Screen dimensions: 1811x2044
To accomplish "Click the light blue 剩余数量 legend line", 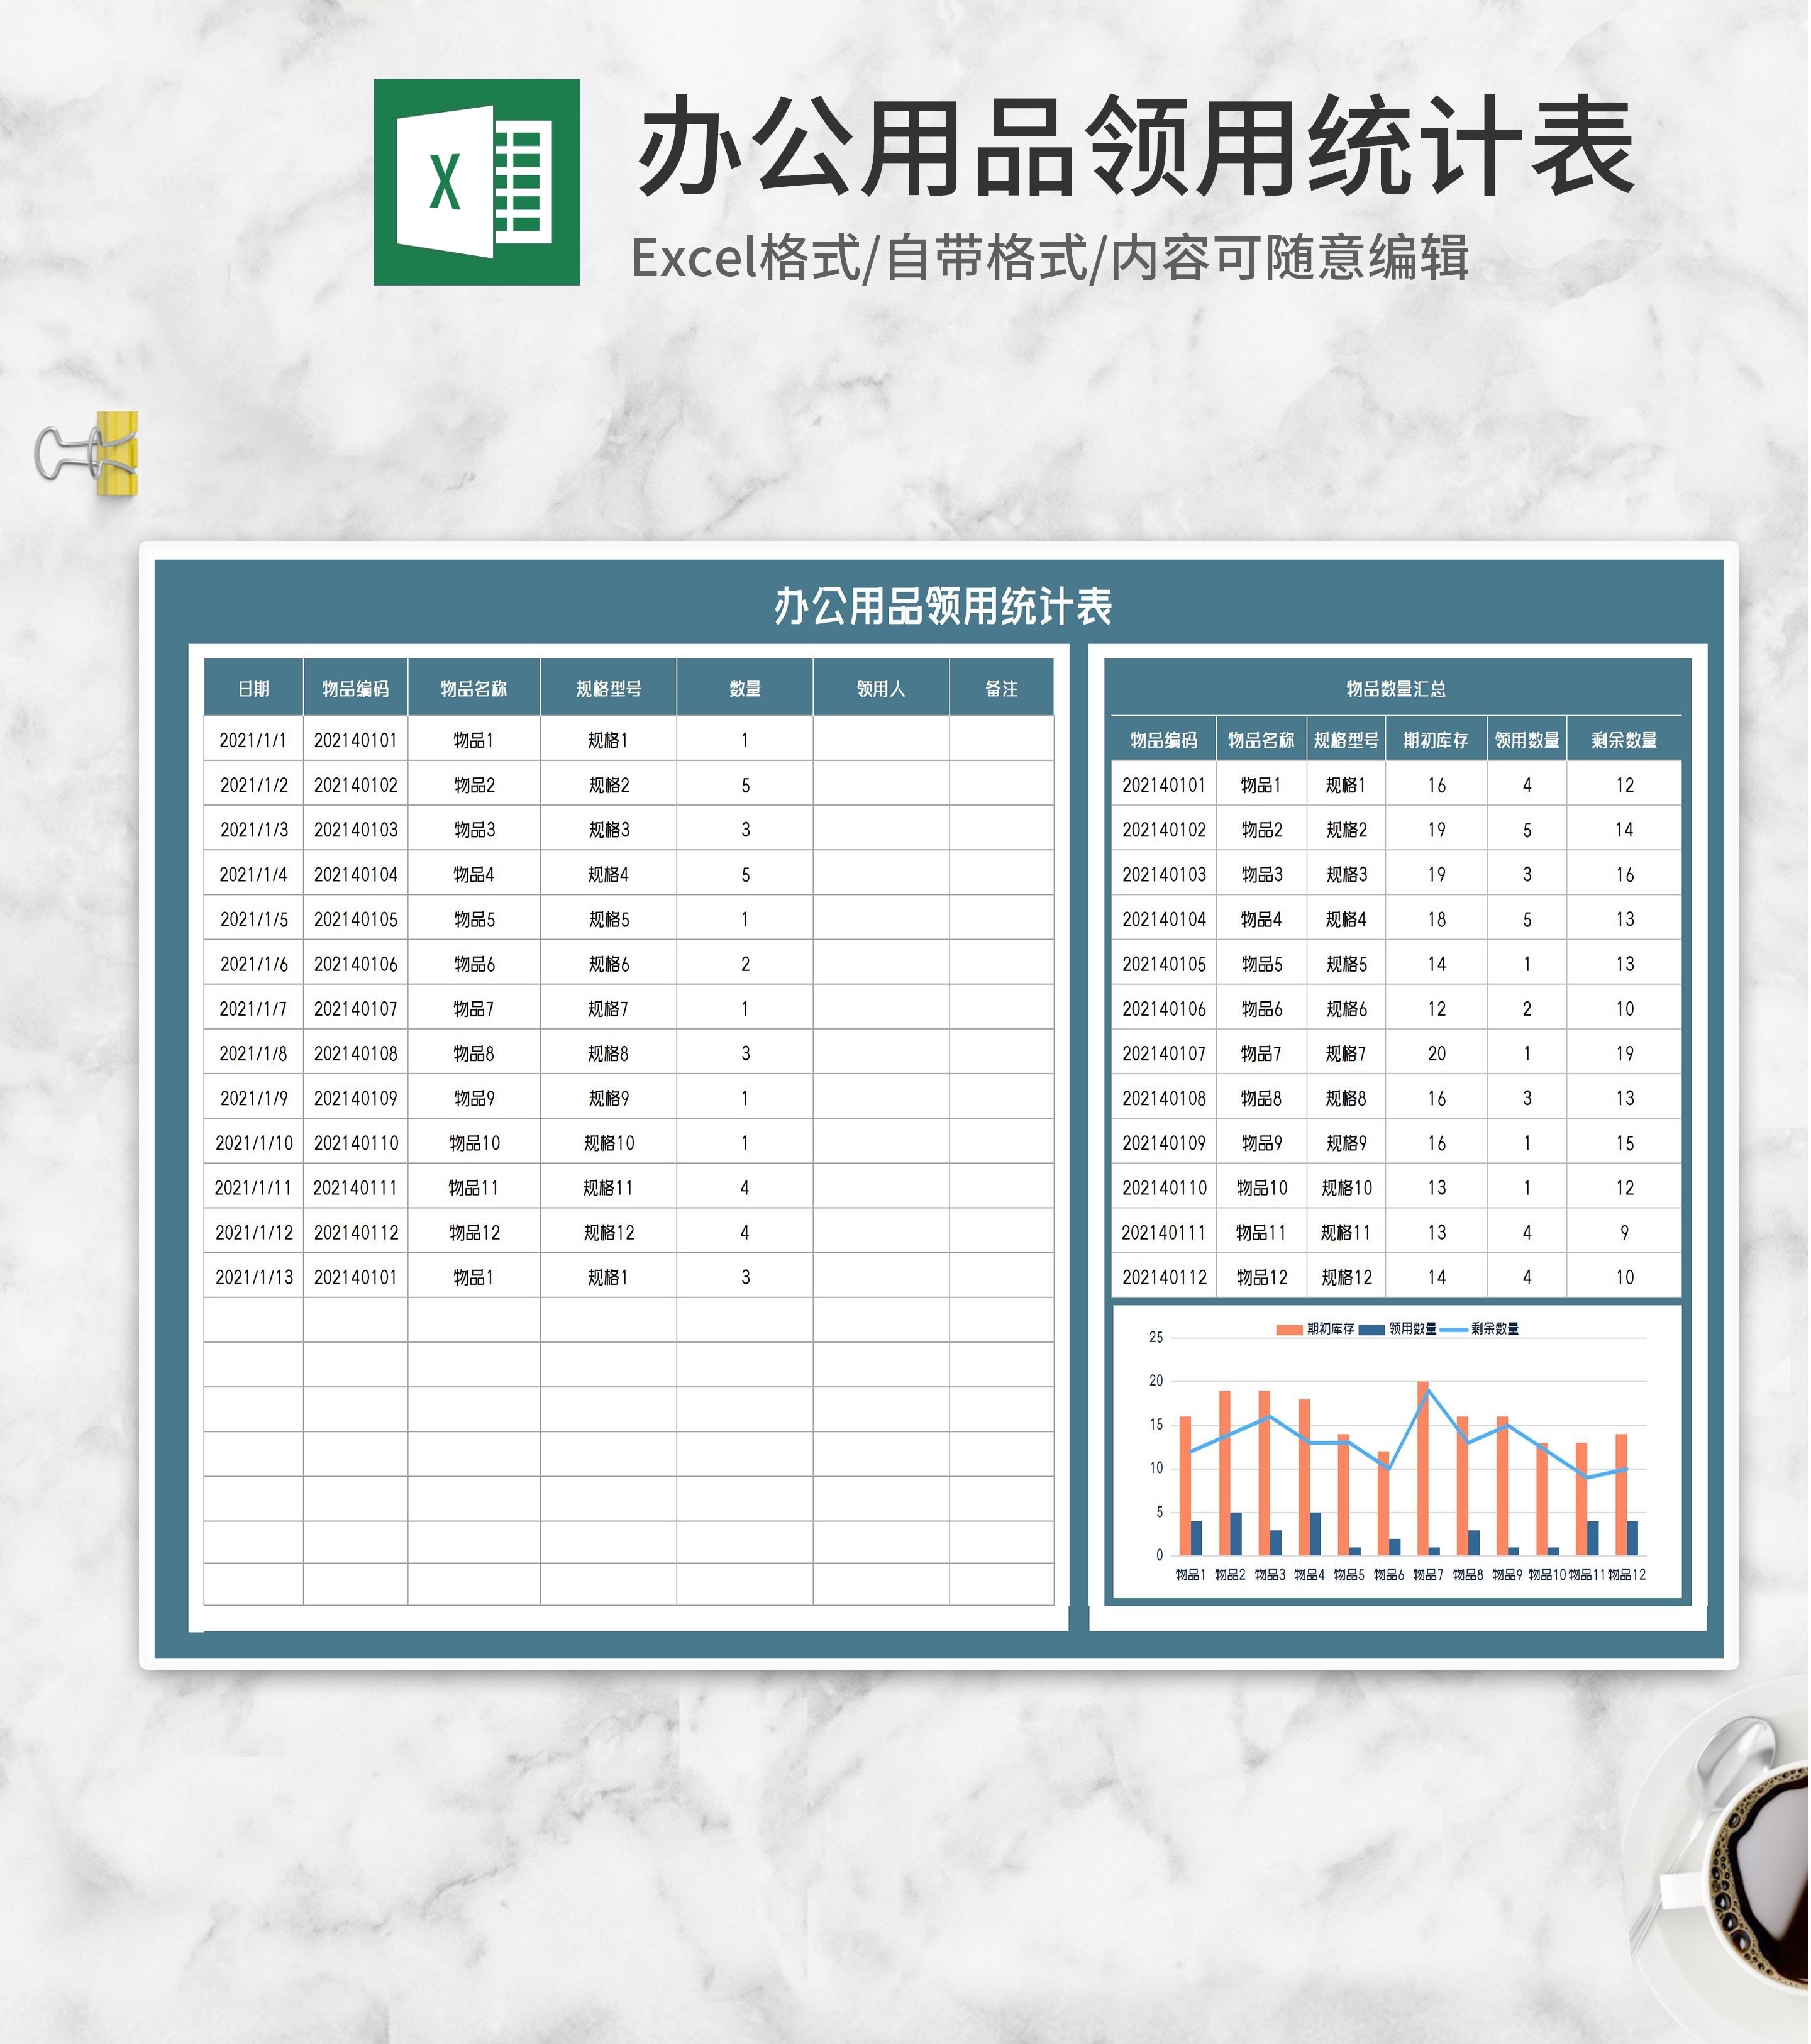I will 1455,1331.
